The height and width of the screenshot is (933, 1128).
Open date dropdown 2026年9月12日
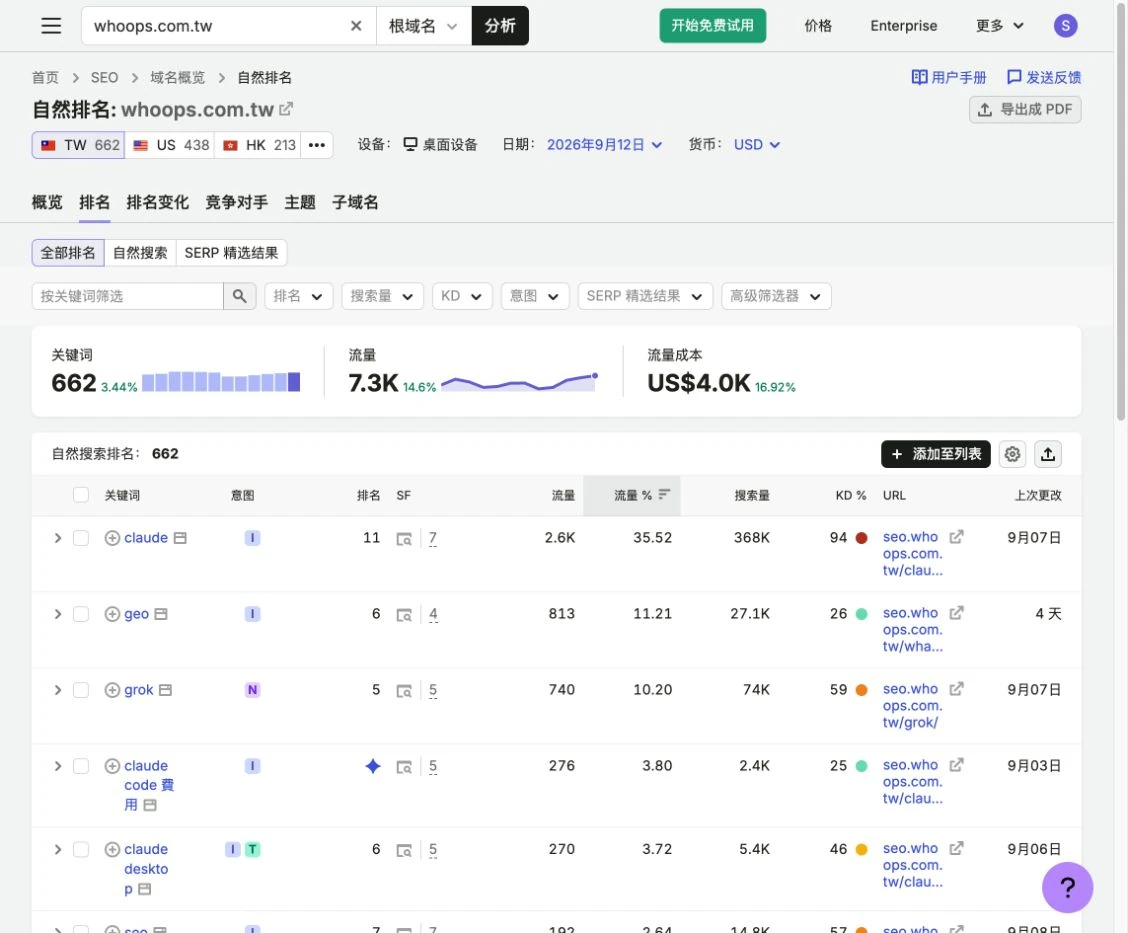coord(604,145)
